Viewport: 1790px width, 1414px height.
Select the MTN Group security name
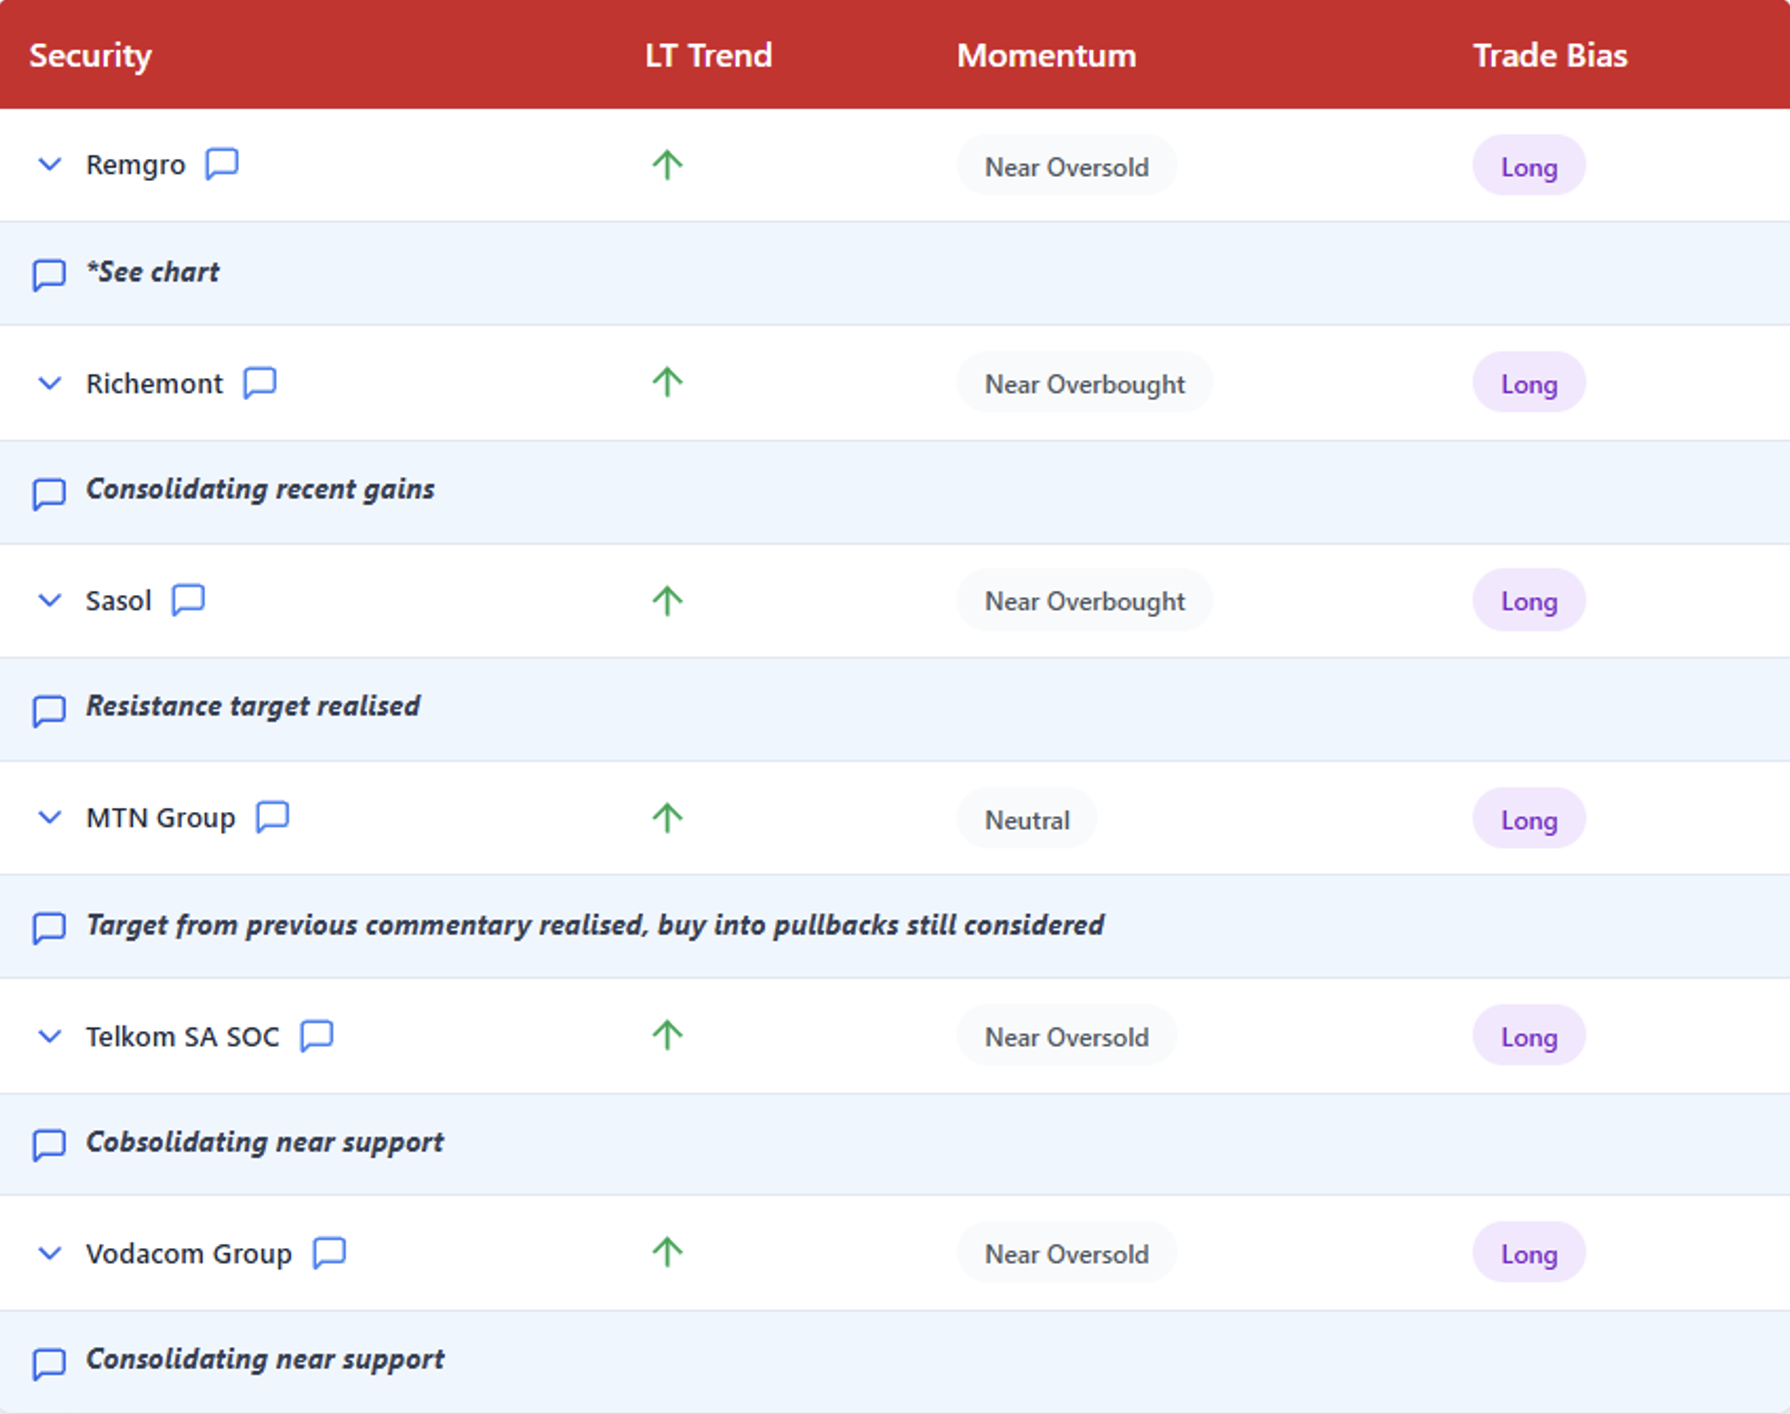coord(161,818)
